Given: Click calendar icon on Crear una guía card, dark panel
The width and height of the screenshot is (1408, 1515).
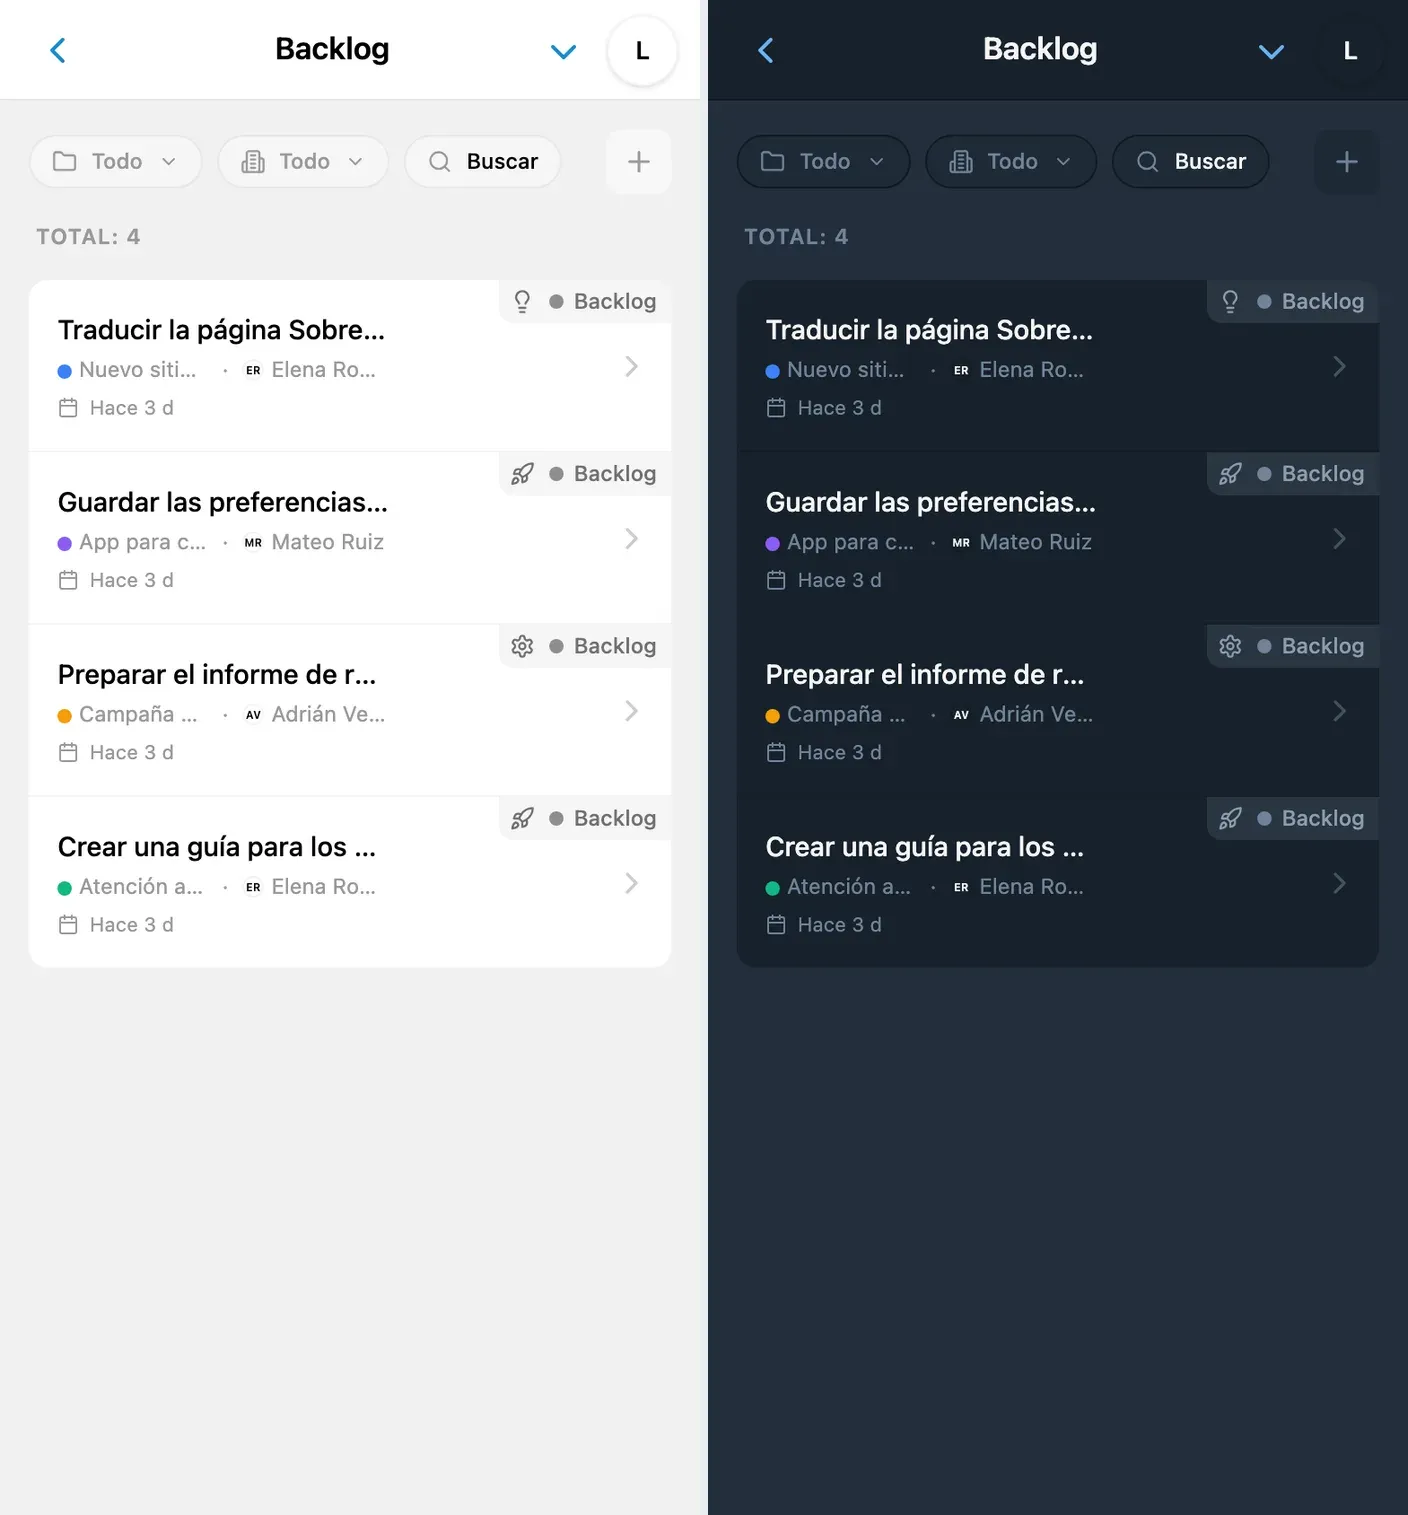Looking at the screenshot, I should click(x=776, y=925).
